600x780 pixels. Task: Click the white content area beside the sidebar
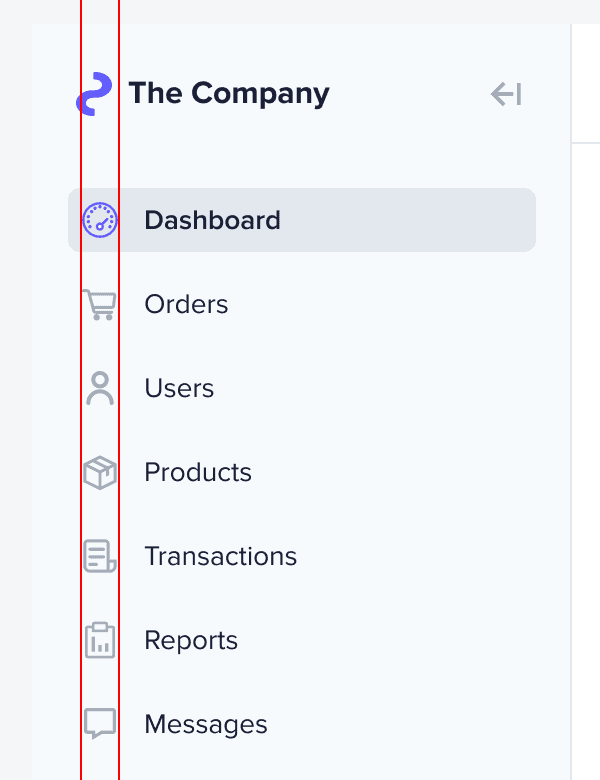[x=587, y=448]
